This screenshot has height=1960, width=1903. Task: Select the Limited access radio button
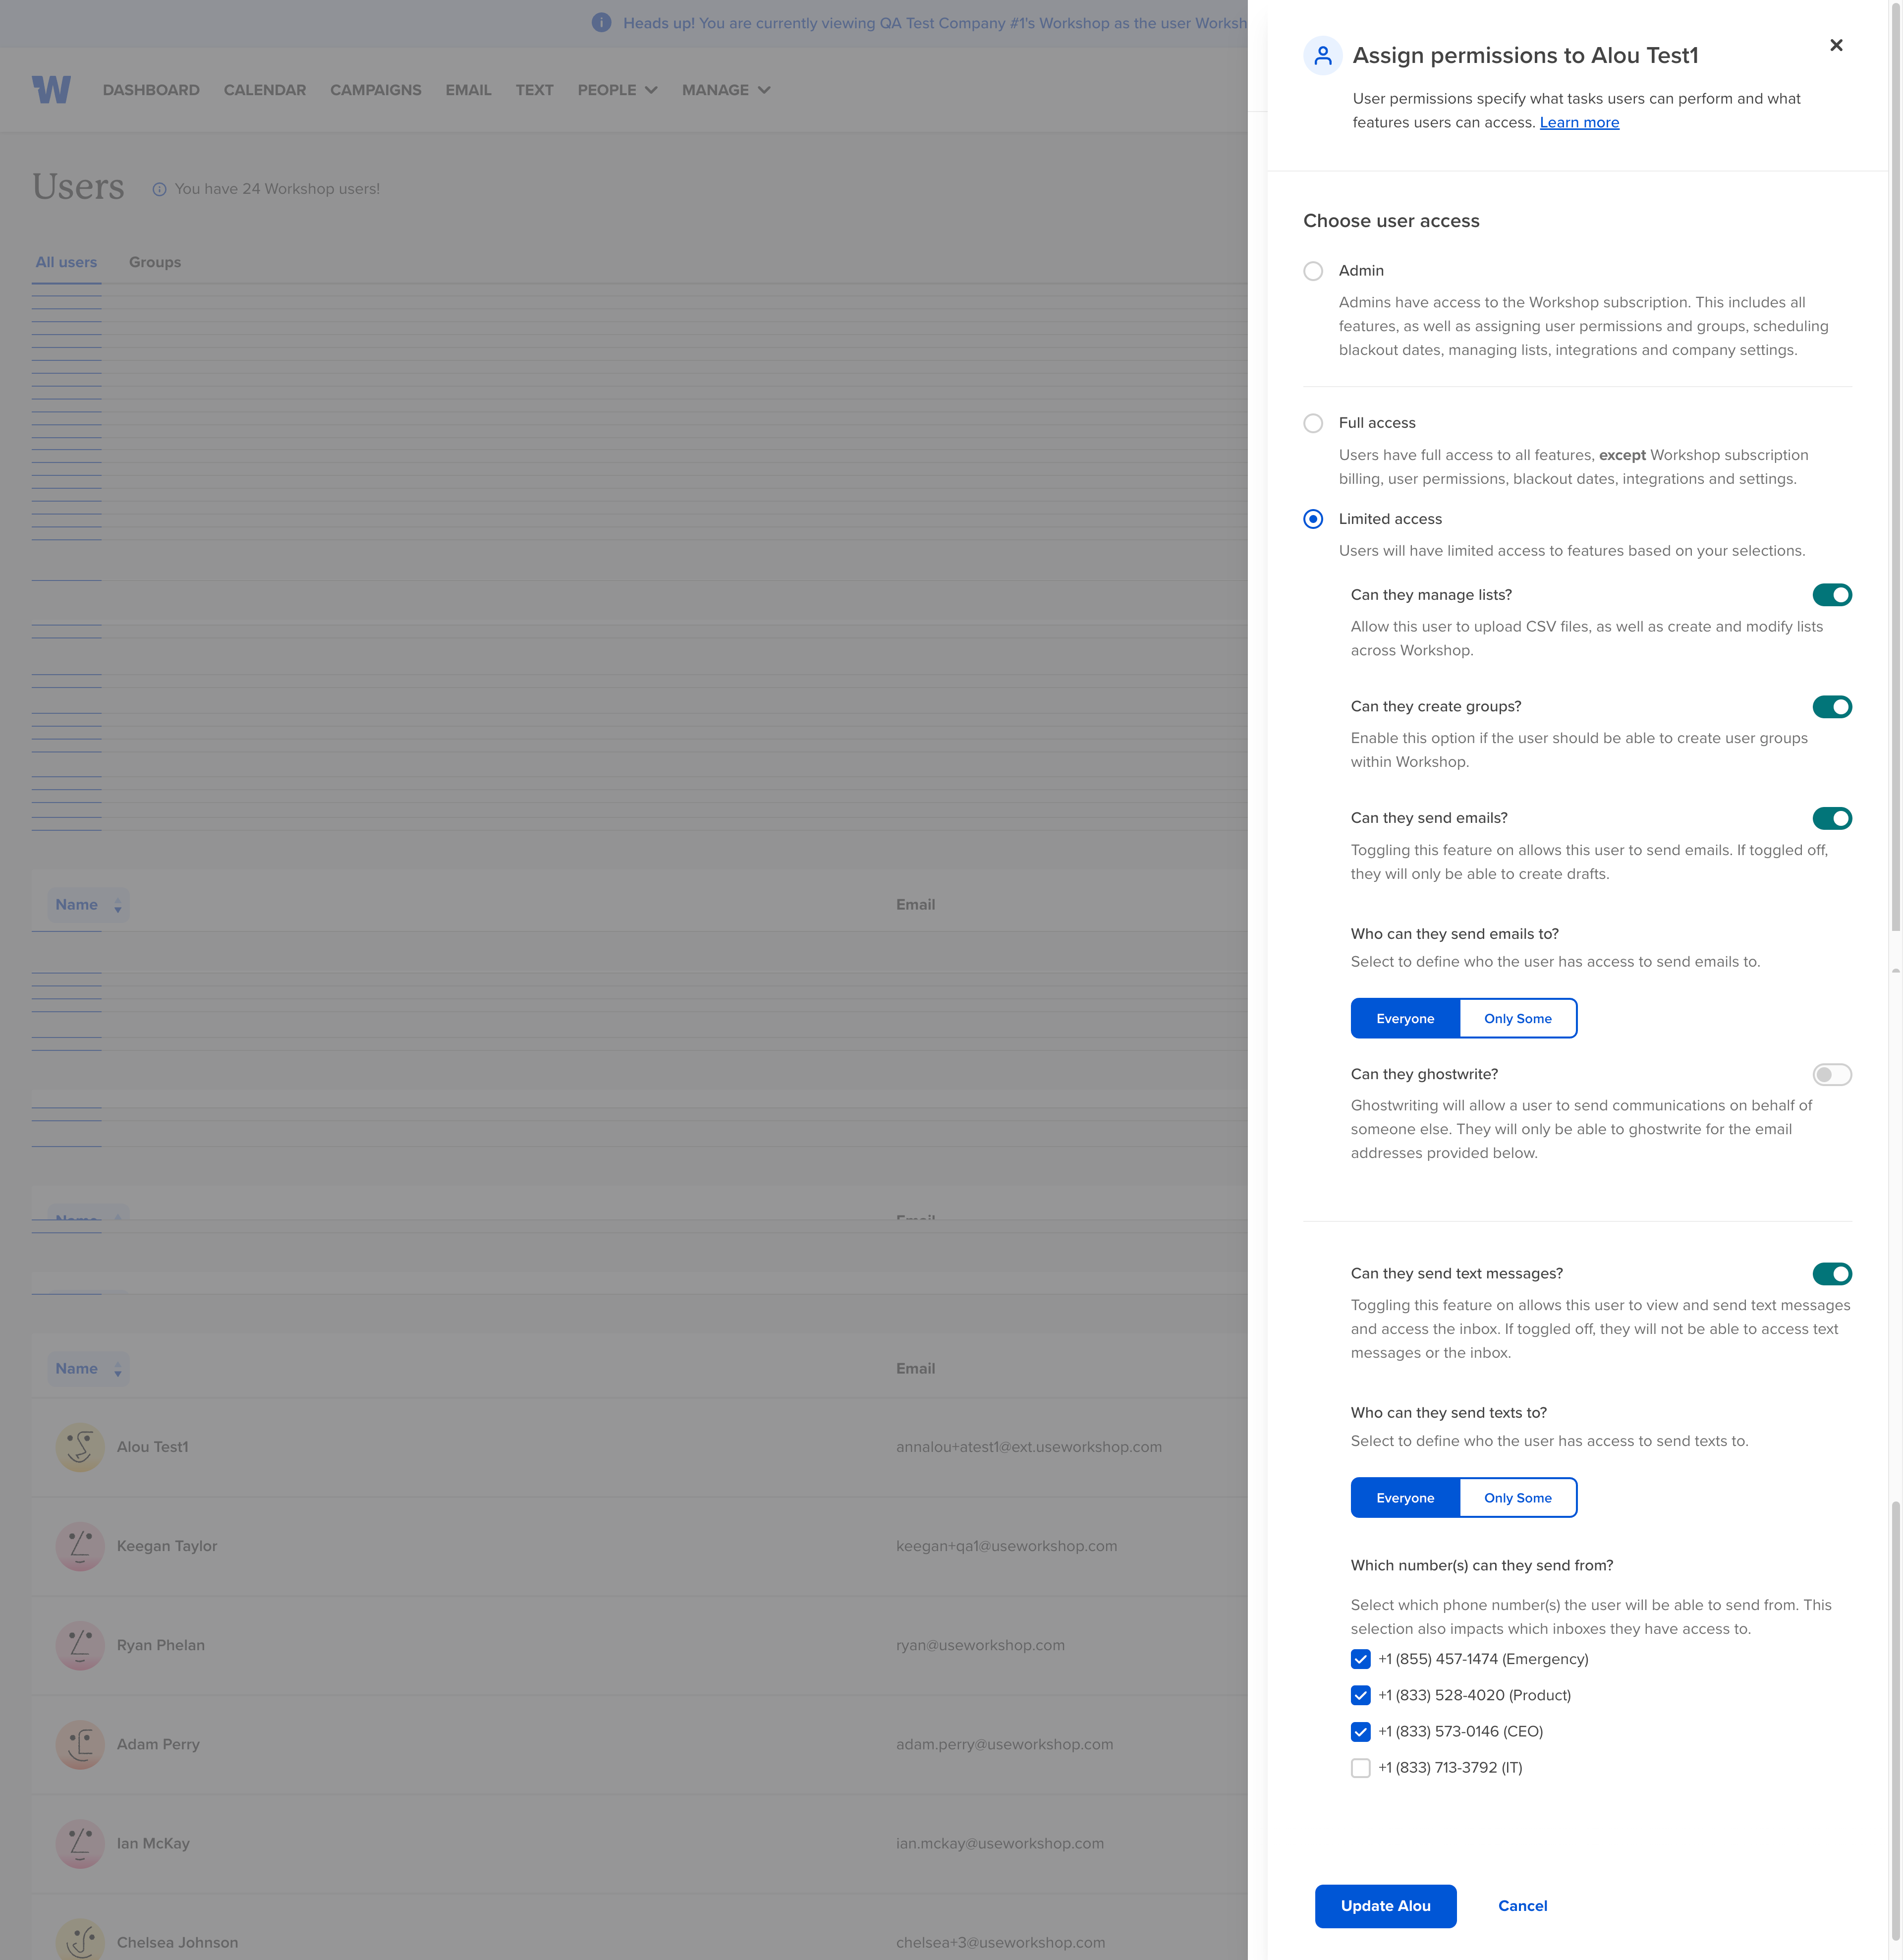(x=1313, y=519)
